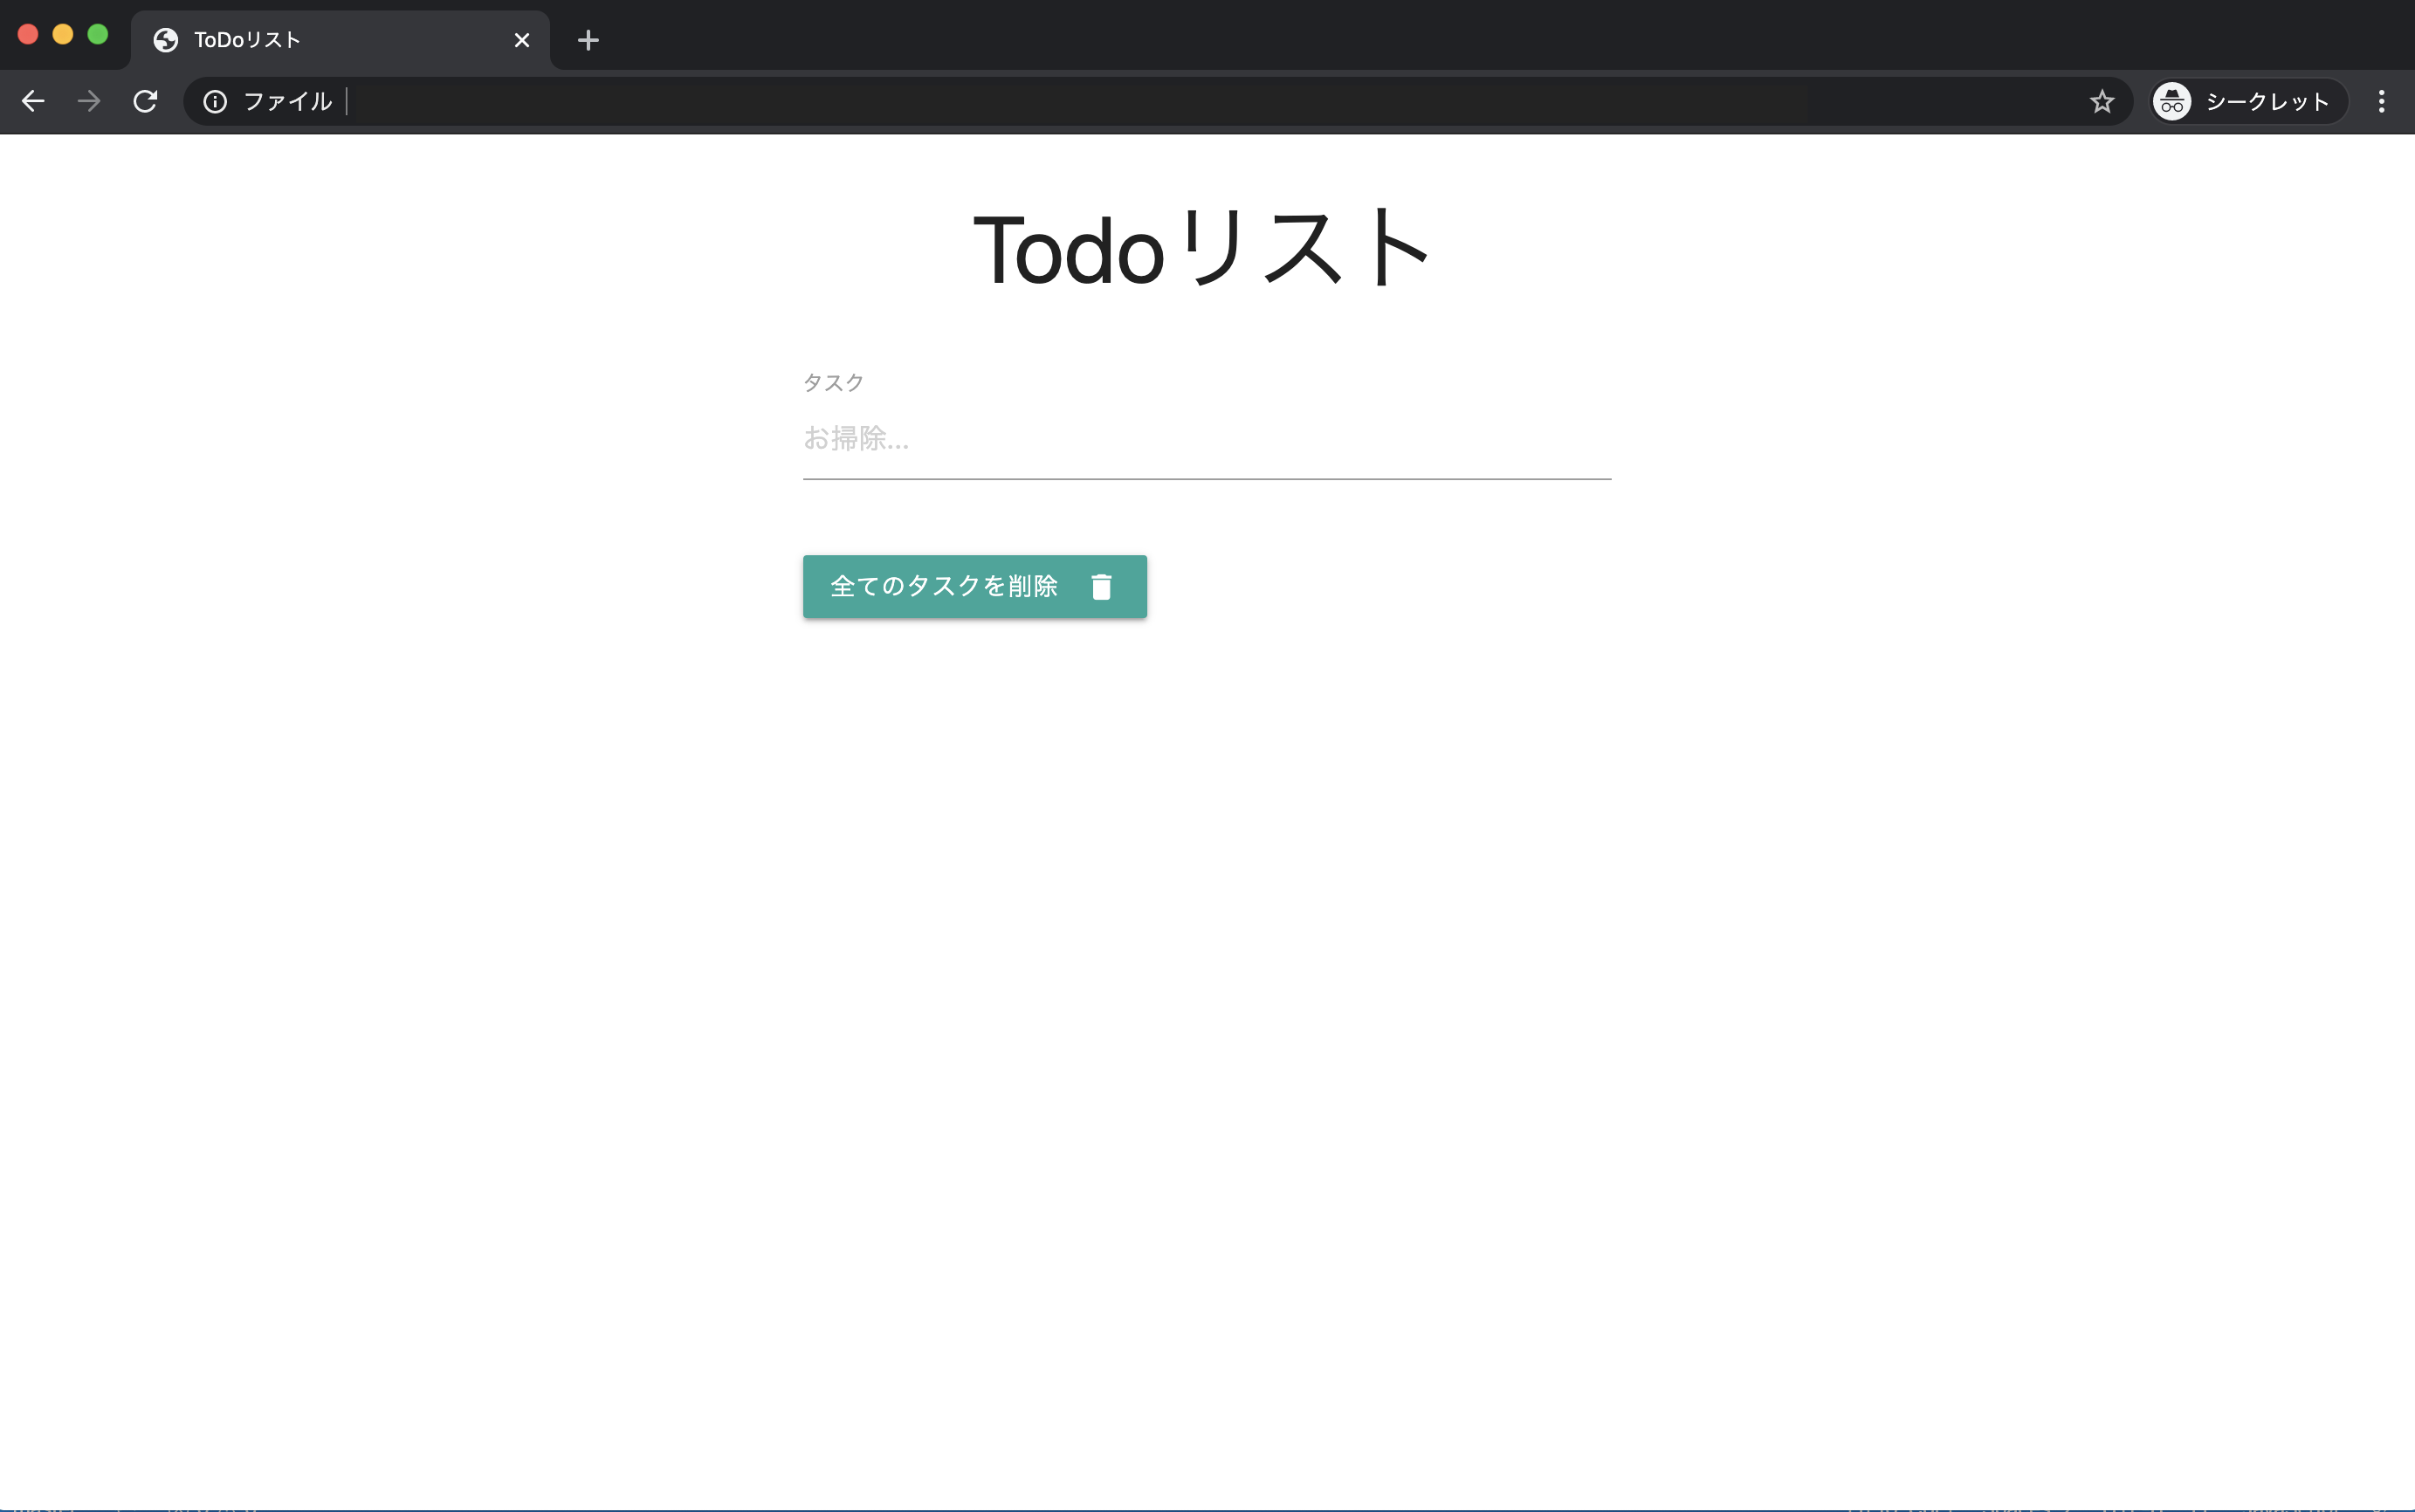Open a new tab with the plus icon

(588, 40)
